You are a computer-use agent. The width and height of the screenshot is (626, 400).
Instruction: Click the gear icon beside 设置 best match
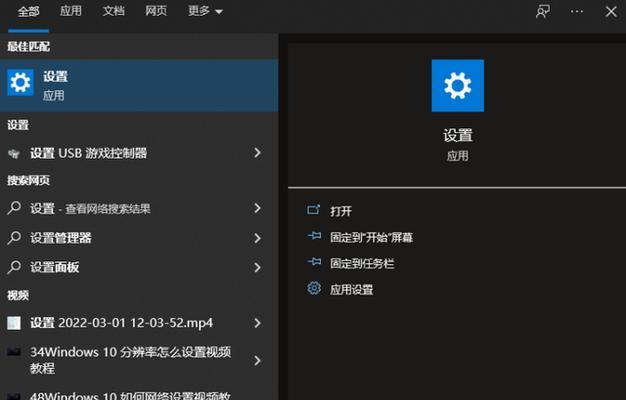(x=20, y=83)
